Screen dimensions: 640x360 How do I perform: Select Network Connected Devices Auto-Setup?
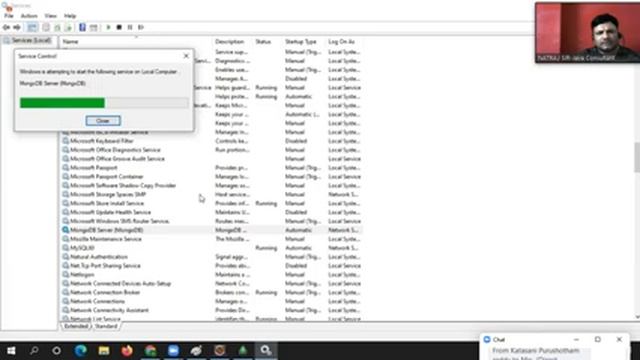(211, 284)
